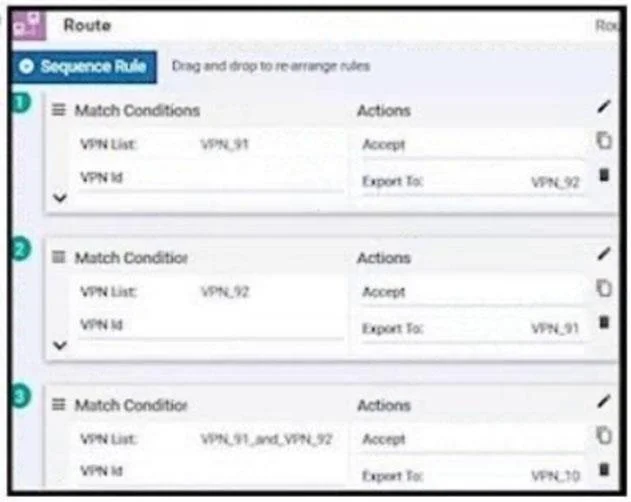The width and height of the screenshot is (631, 502).
Task: Delete rule 1 with trash icon
Action: point(604,175)
